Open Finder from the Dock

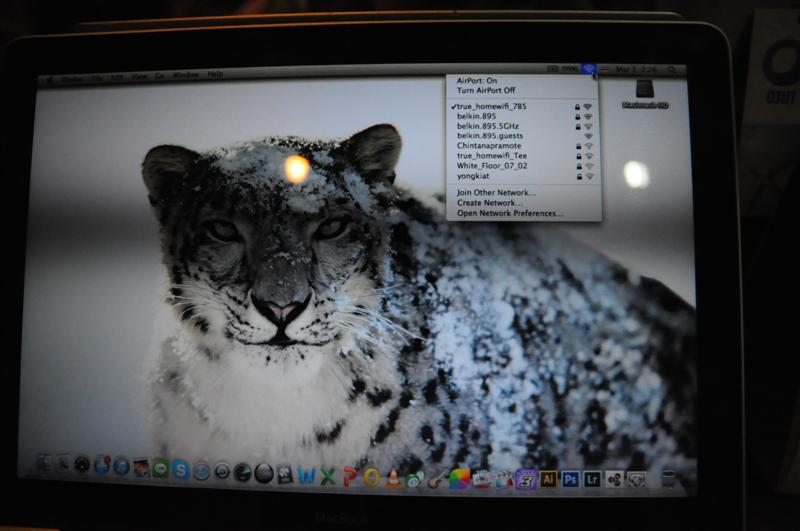click(44, 463)
